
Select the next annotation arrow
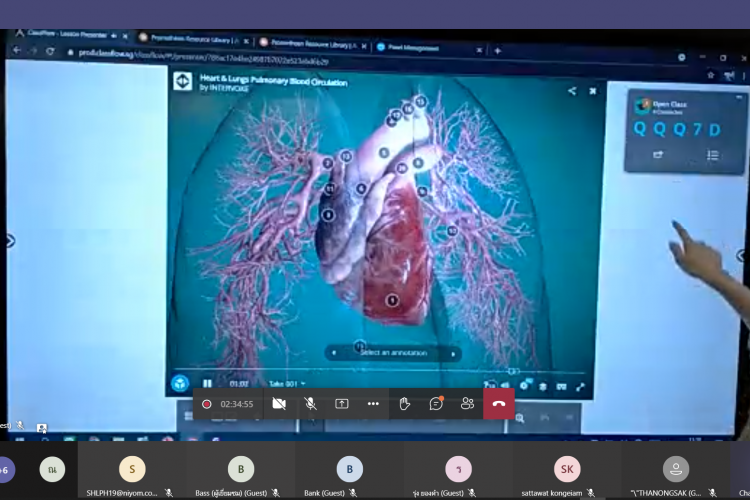click(x=455, y=352)
